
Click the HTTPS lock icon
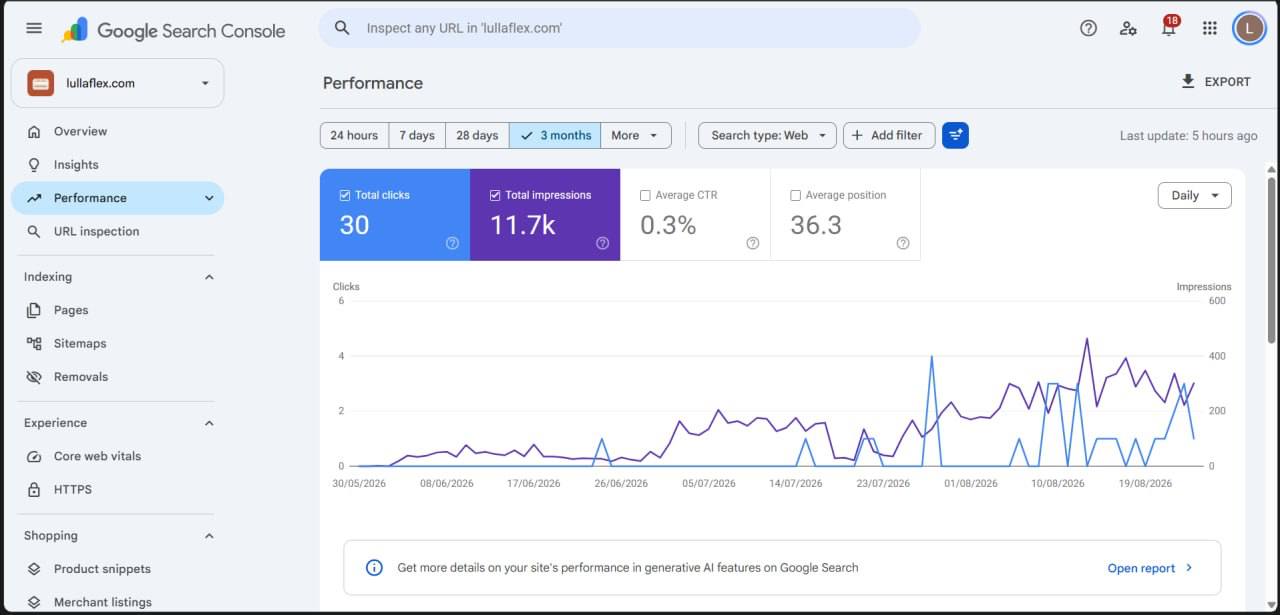pyautogui.click(x=34, y=489)
